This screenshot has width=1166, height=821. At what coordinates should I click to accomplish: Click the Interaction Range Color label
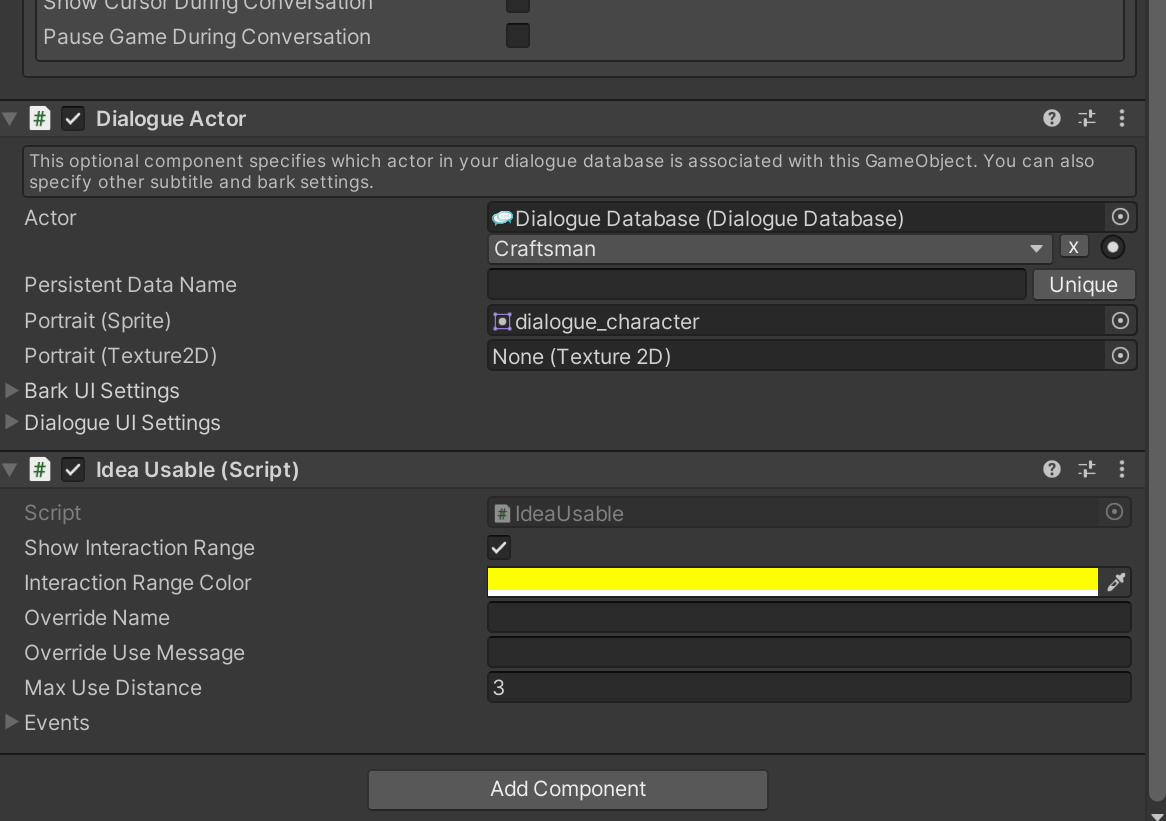coord(138,583)
